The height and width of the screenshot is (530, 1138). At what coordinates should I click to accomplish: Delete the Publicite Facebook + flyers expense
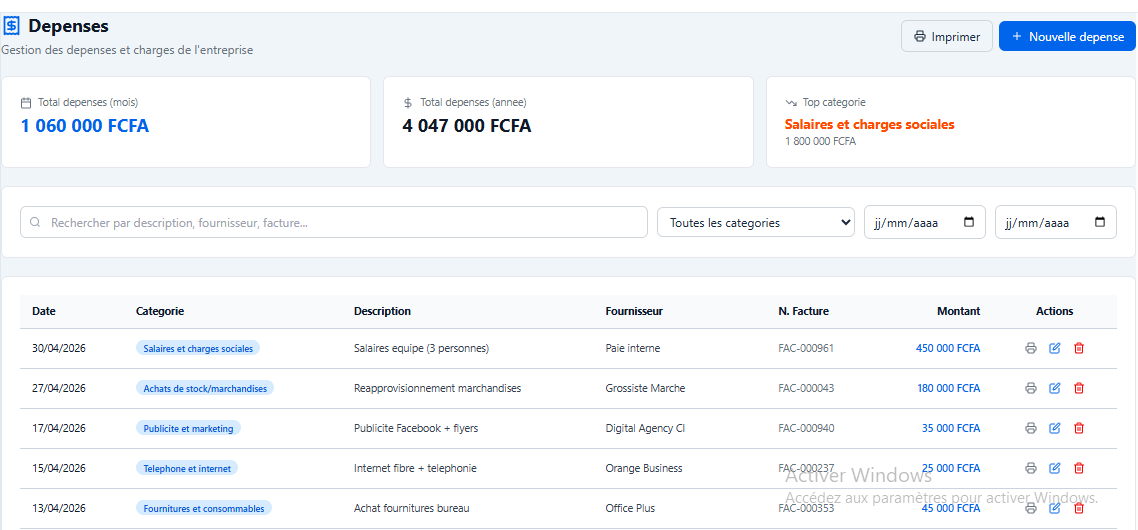tap(1079, 428)
